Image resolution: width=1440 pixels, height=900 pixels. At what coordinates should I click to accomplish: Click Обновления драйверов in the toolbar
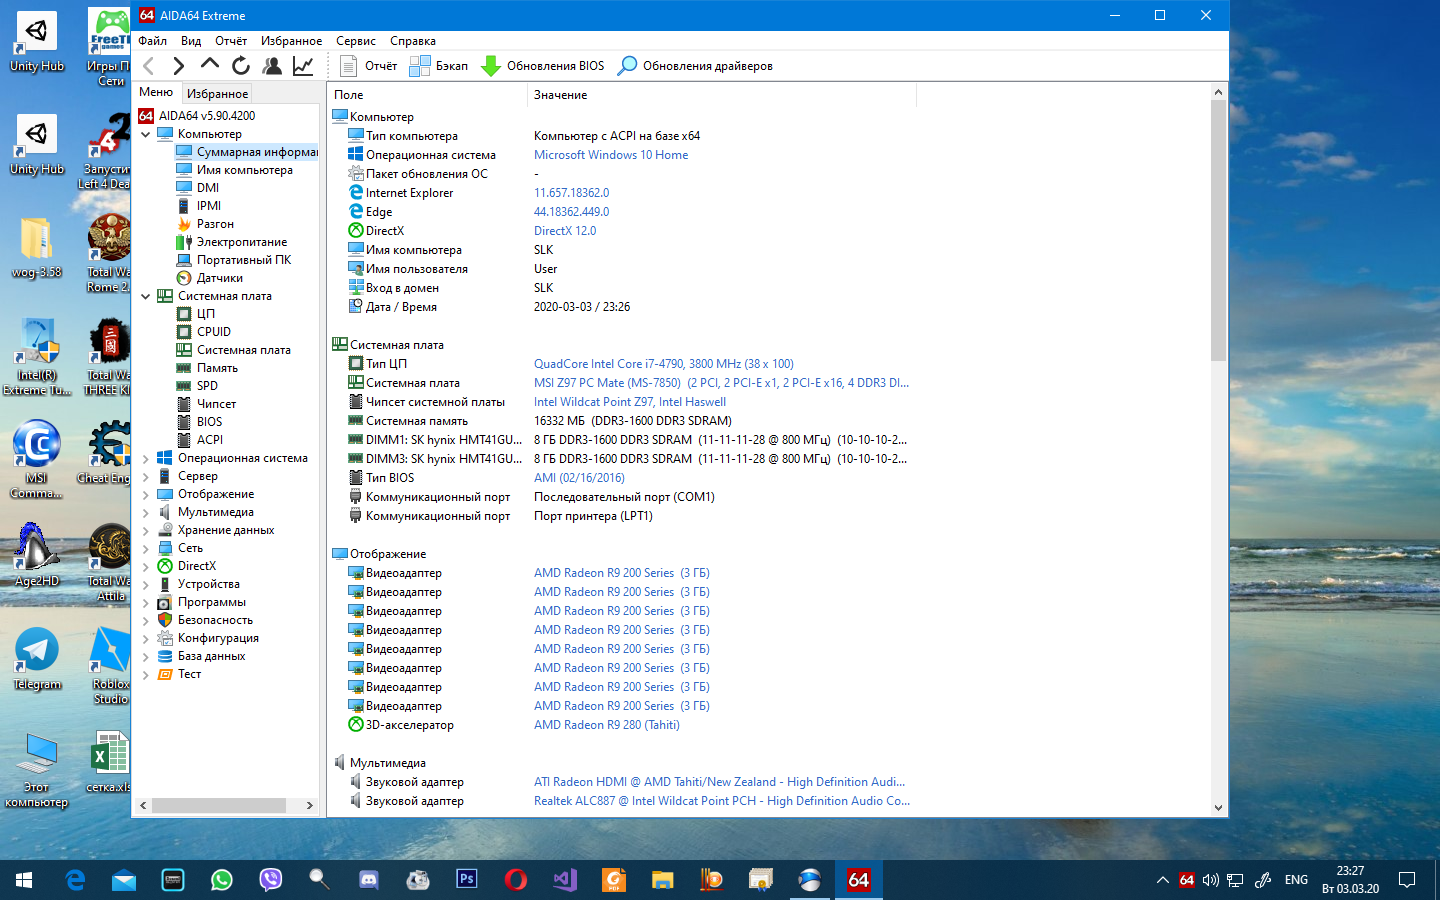pos(695,66)
